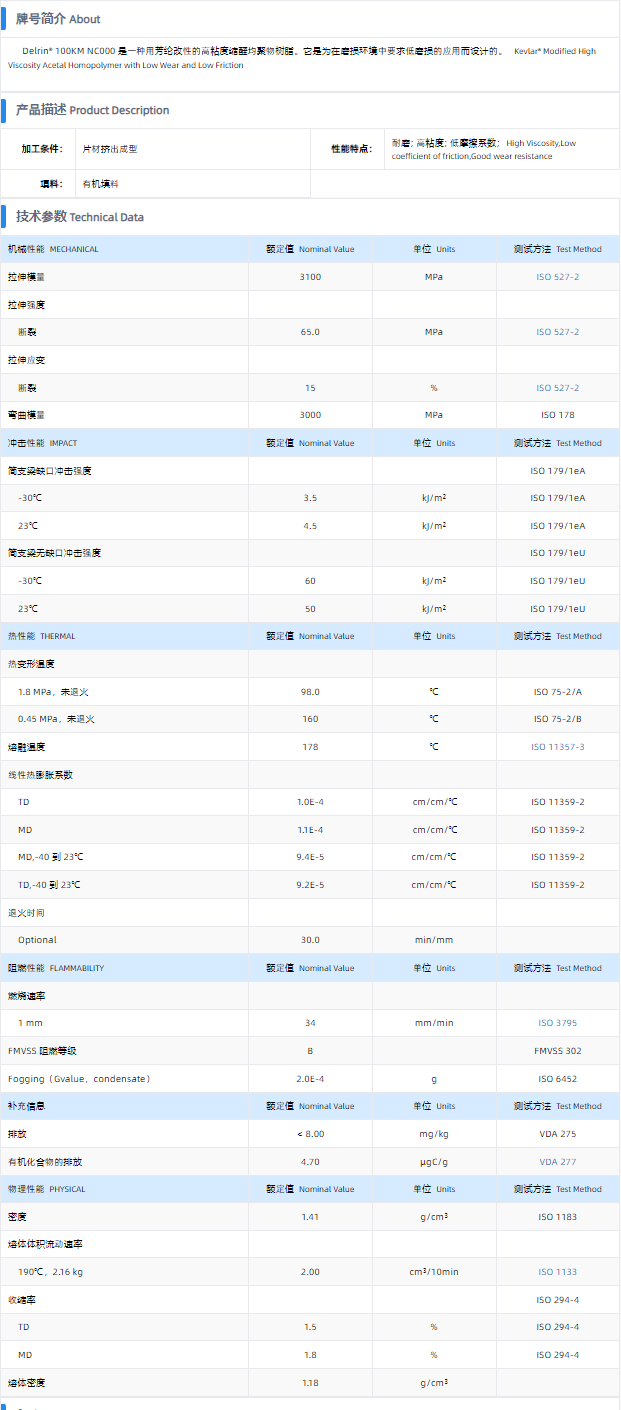Follow the ISO 3795 link
The height and width of the screenshot is (1410, 621).
(557, 1023)
